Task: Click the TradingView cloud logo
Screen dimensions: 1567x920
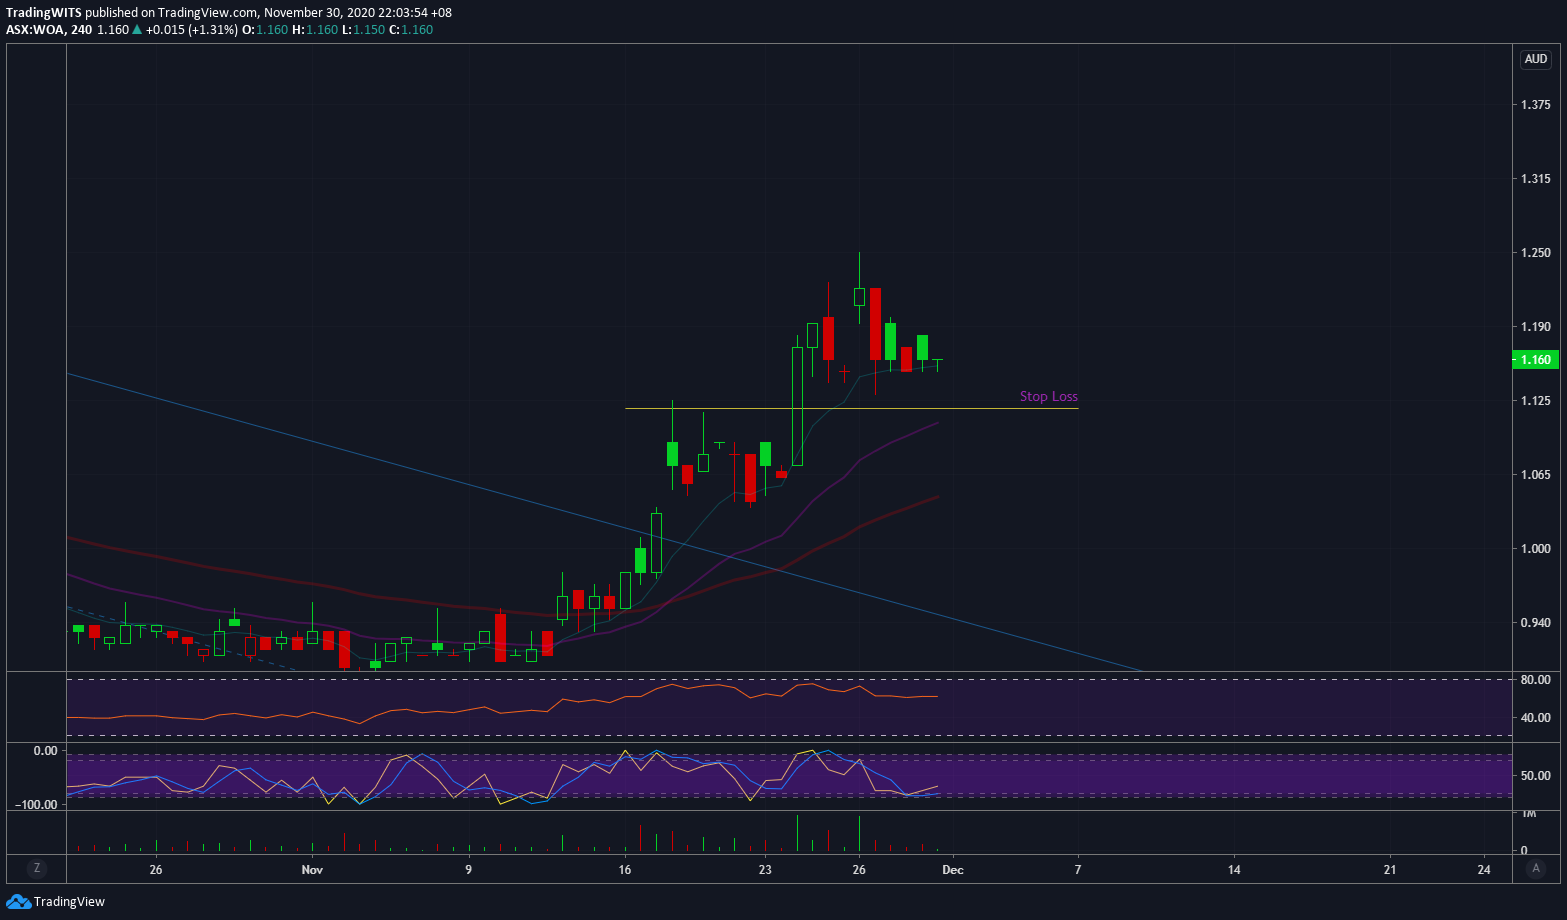Action: (x=18, y=902)
